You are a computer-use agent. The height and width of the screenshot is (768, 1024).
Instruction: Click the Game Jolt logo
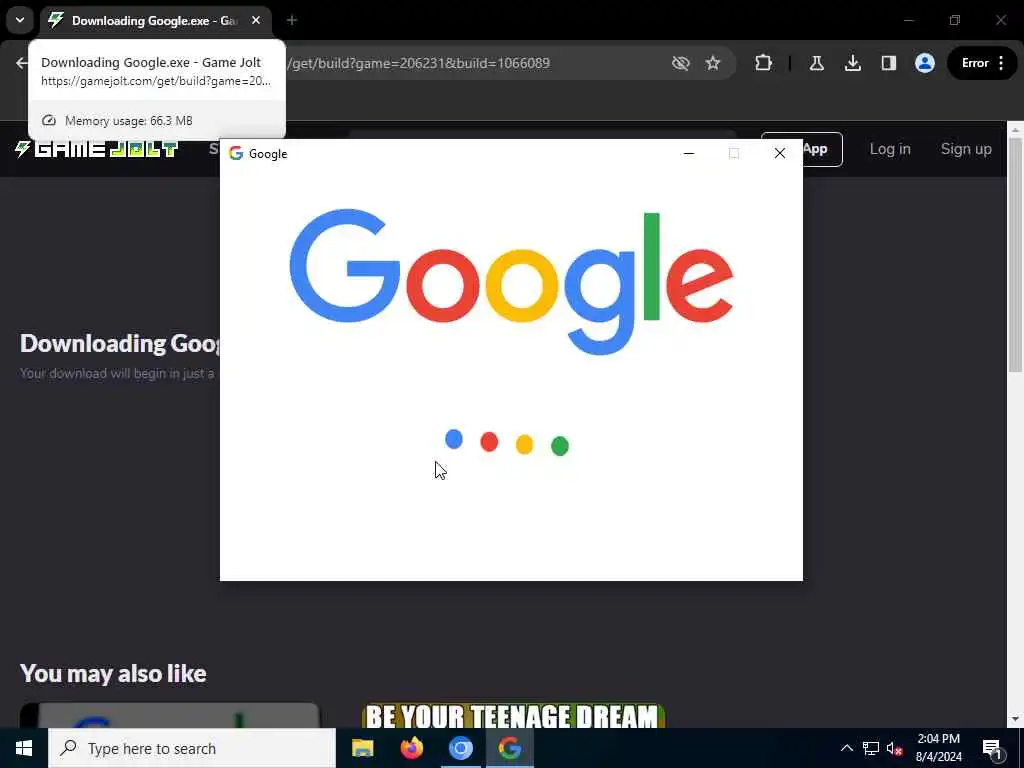(97, 149)
